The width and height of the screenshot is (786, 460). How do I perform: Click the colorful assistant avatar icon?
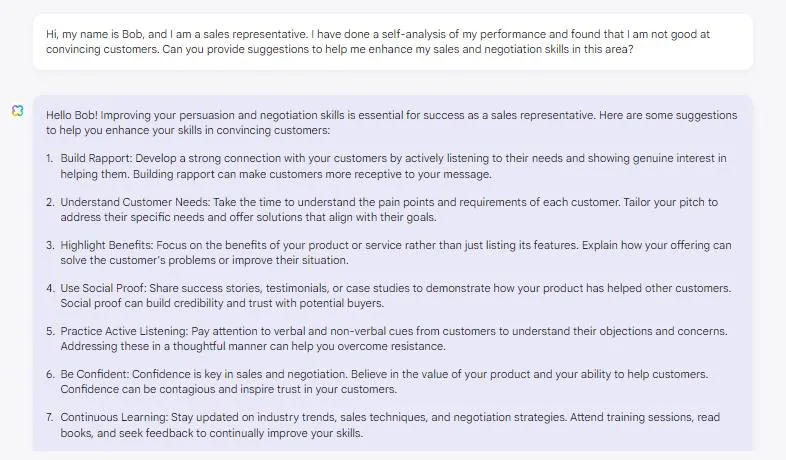click(x=18, y=110)
